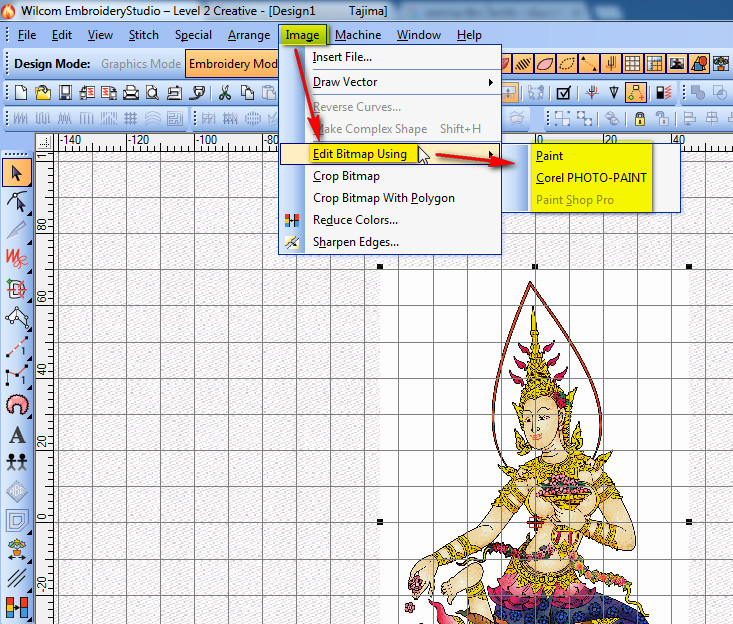Click the Copy icon
The height and width of the screenshot is (624, 733).
(x=247, y=93)
